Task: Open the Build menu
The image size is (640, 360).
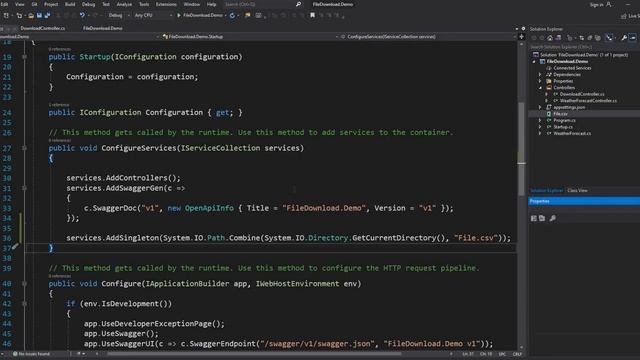Action: point(70,4)
